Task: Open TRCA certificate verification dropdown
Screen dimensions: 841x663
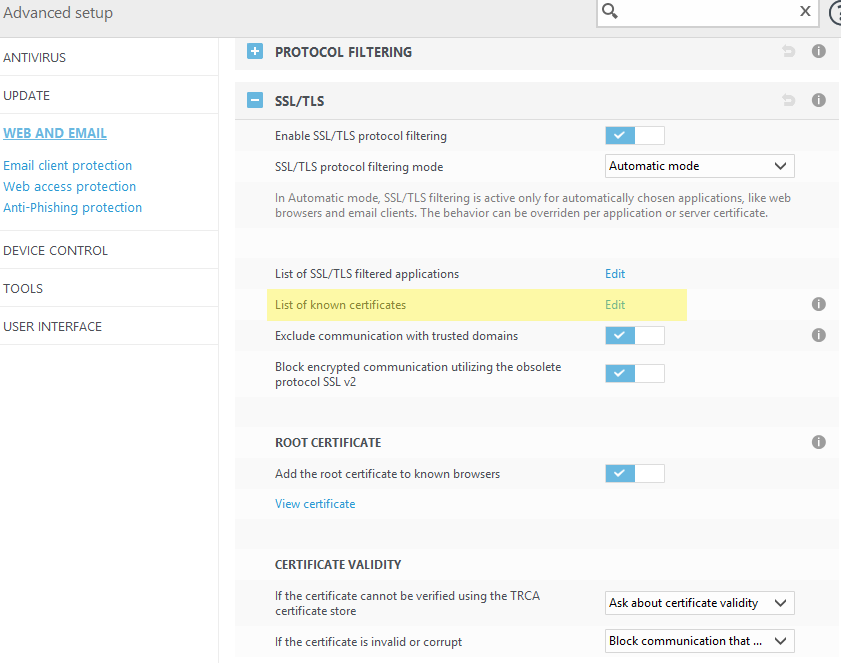Action: 699,603
